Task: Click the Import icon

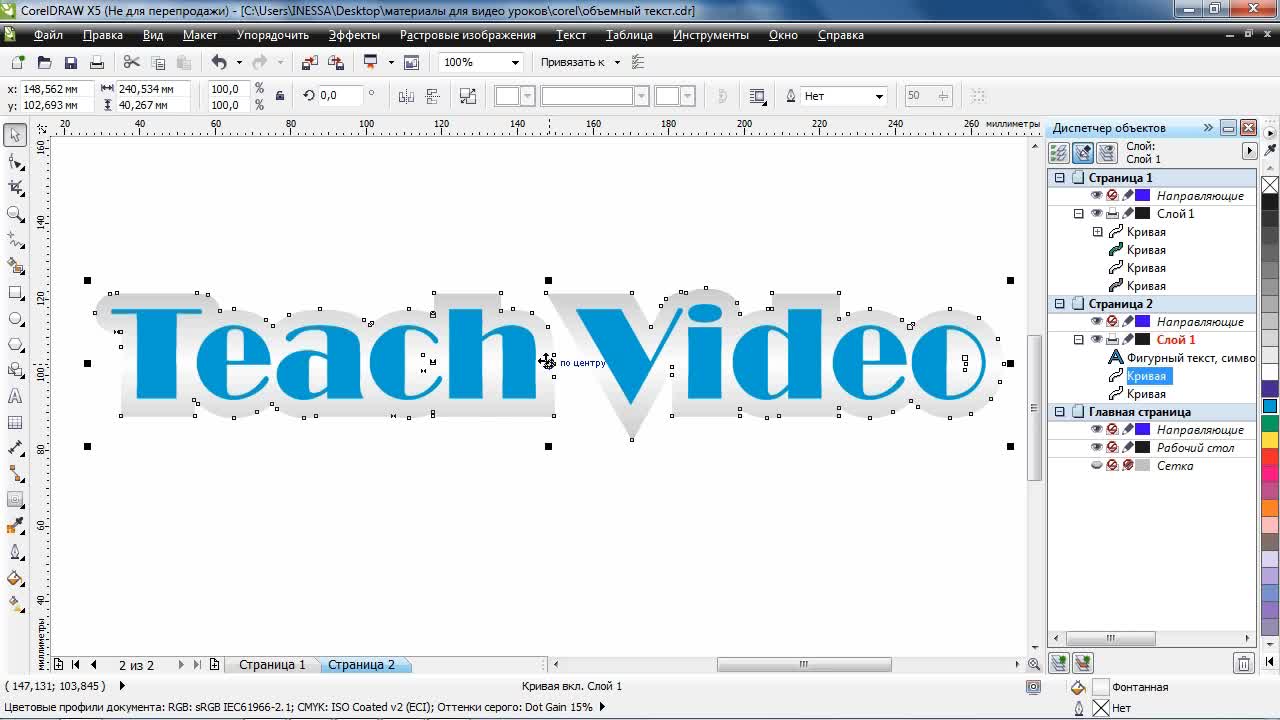Action: tap(309, 62)
